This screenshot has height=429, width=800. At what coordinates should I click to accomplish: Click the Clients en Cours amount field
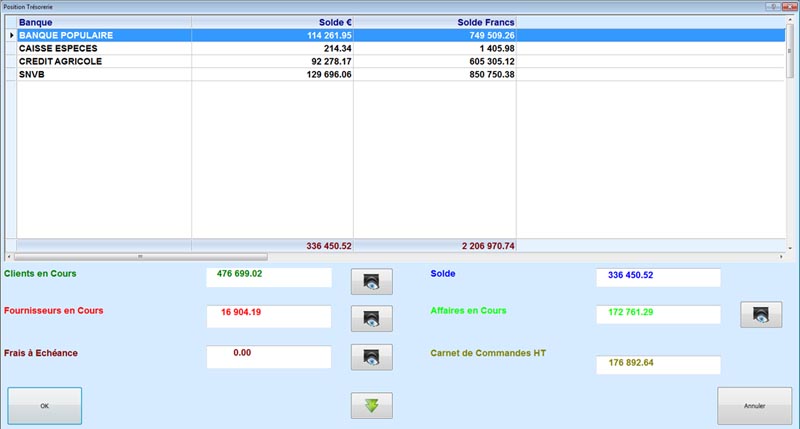268,277
